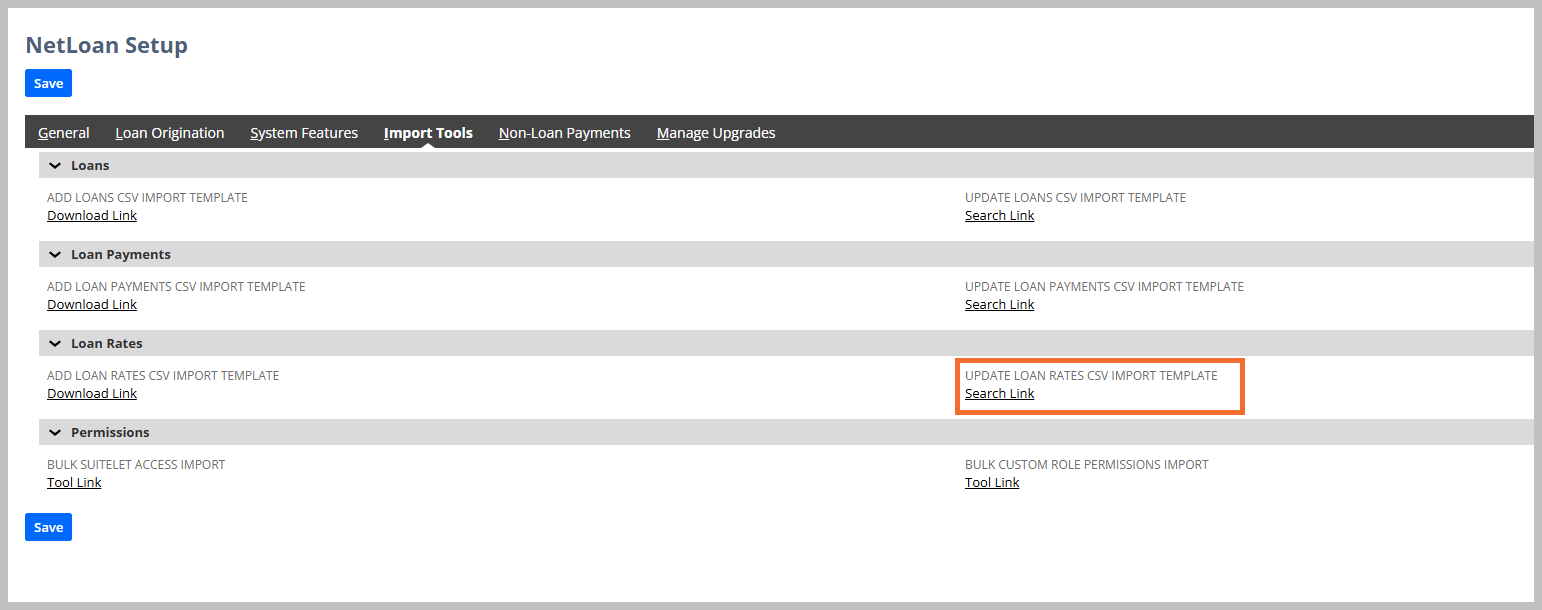The image size is (1542, 610).
Task: Click the ADD LOANS CSV IMPORT TEMPLATE label
Action: (x=147, y=197)
